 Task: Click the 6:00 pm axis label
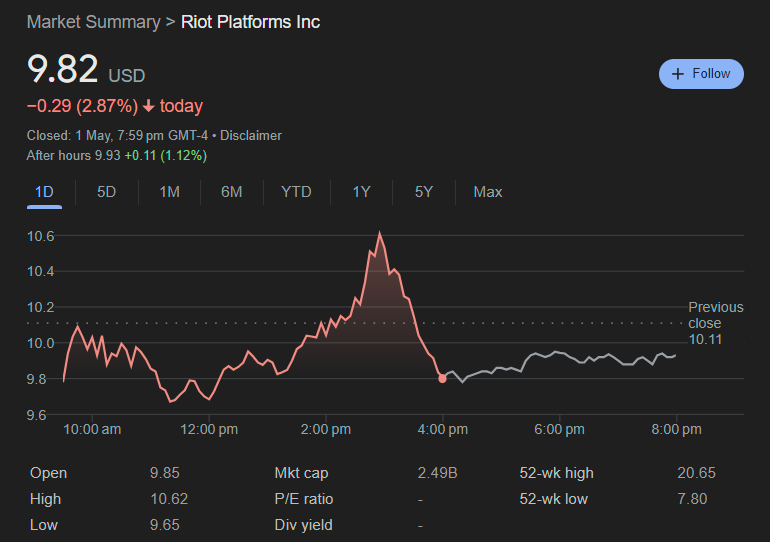pos(559,430)
